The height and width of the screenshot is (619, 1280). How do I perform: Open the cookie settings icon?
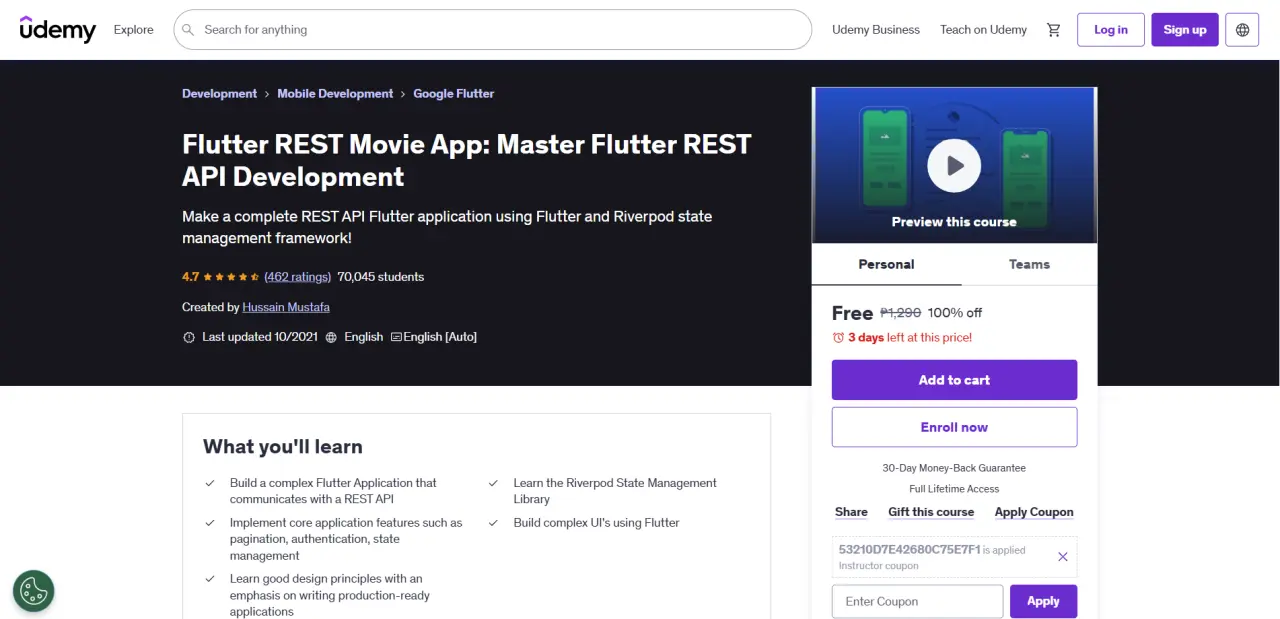tap(34, 590)
